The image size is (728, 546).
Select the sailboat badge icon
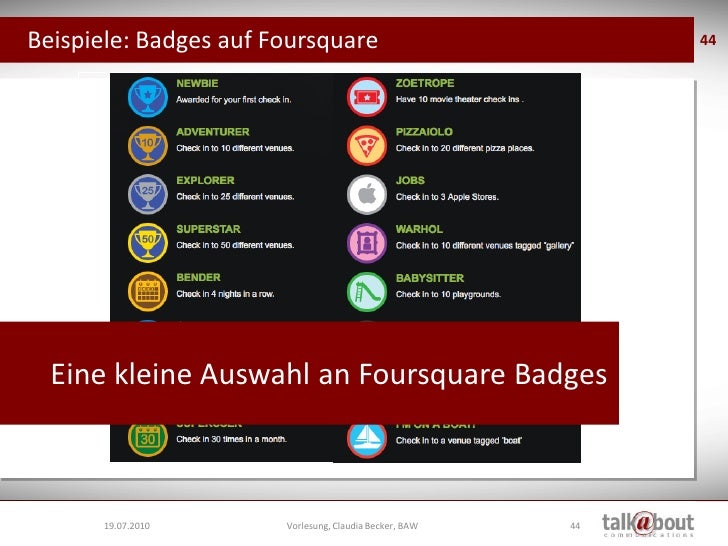[x=367, y=441]
